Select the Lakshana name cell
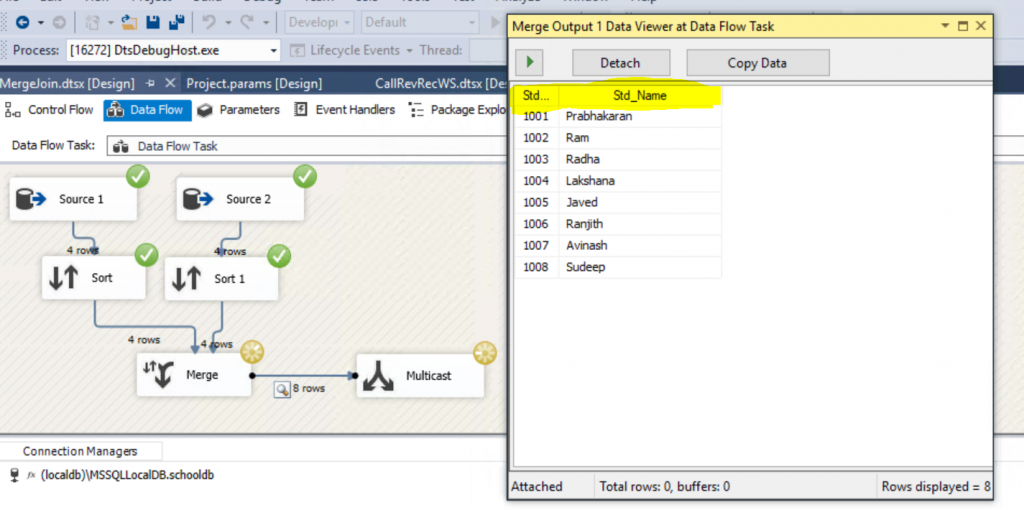The image size is (1024, 510). (x=640, y=181)
